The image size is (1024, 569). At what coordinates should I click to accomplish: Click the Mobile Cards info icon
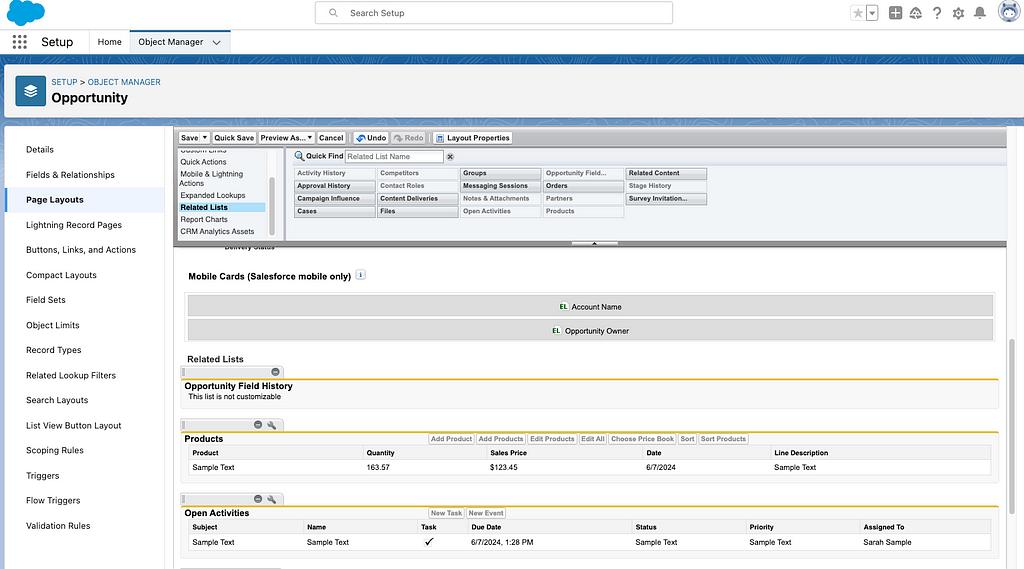[361, 275]
